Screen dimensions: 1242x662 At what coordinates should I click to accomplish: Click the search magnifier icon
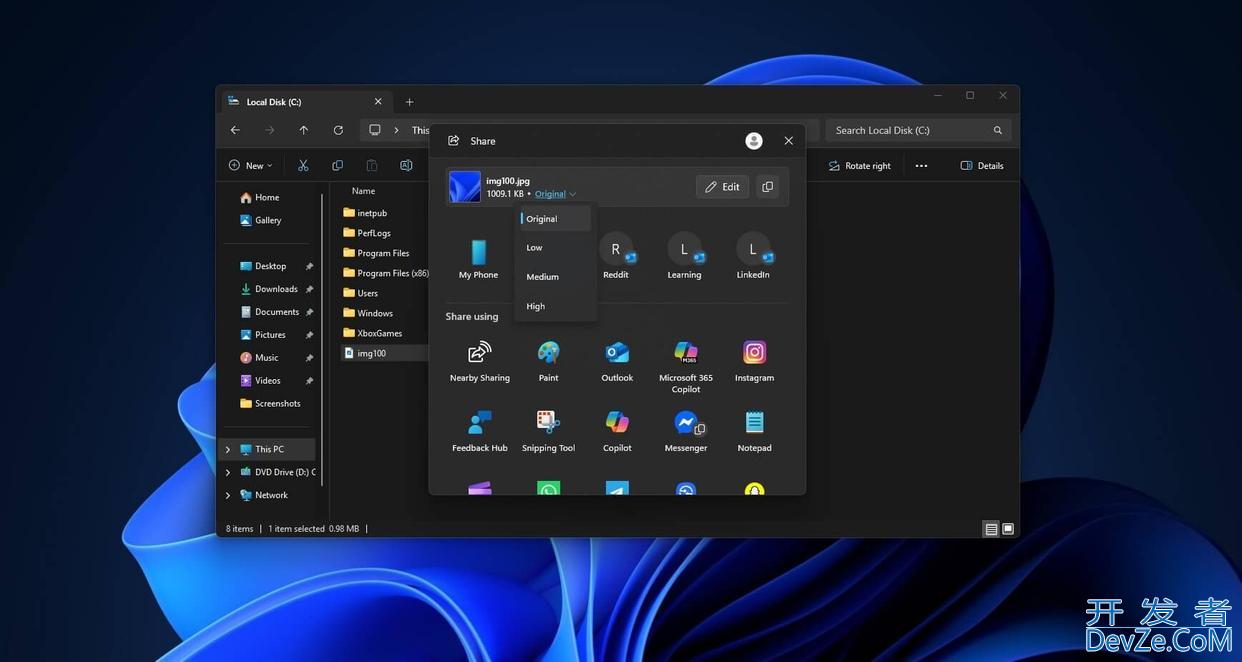tap(998, 130)
